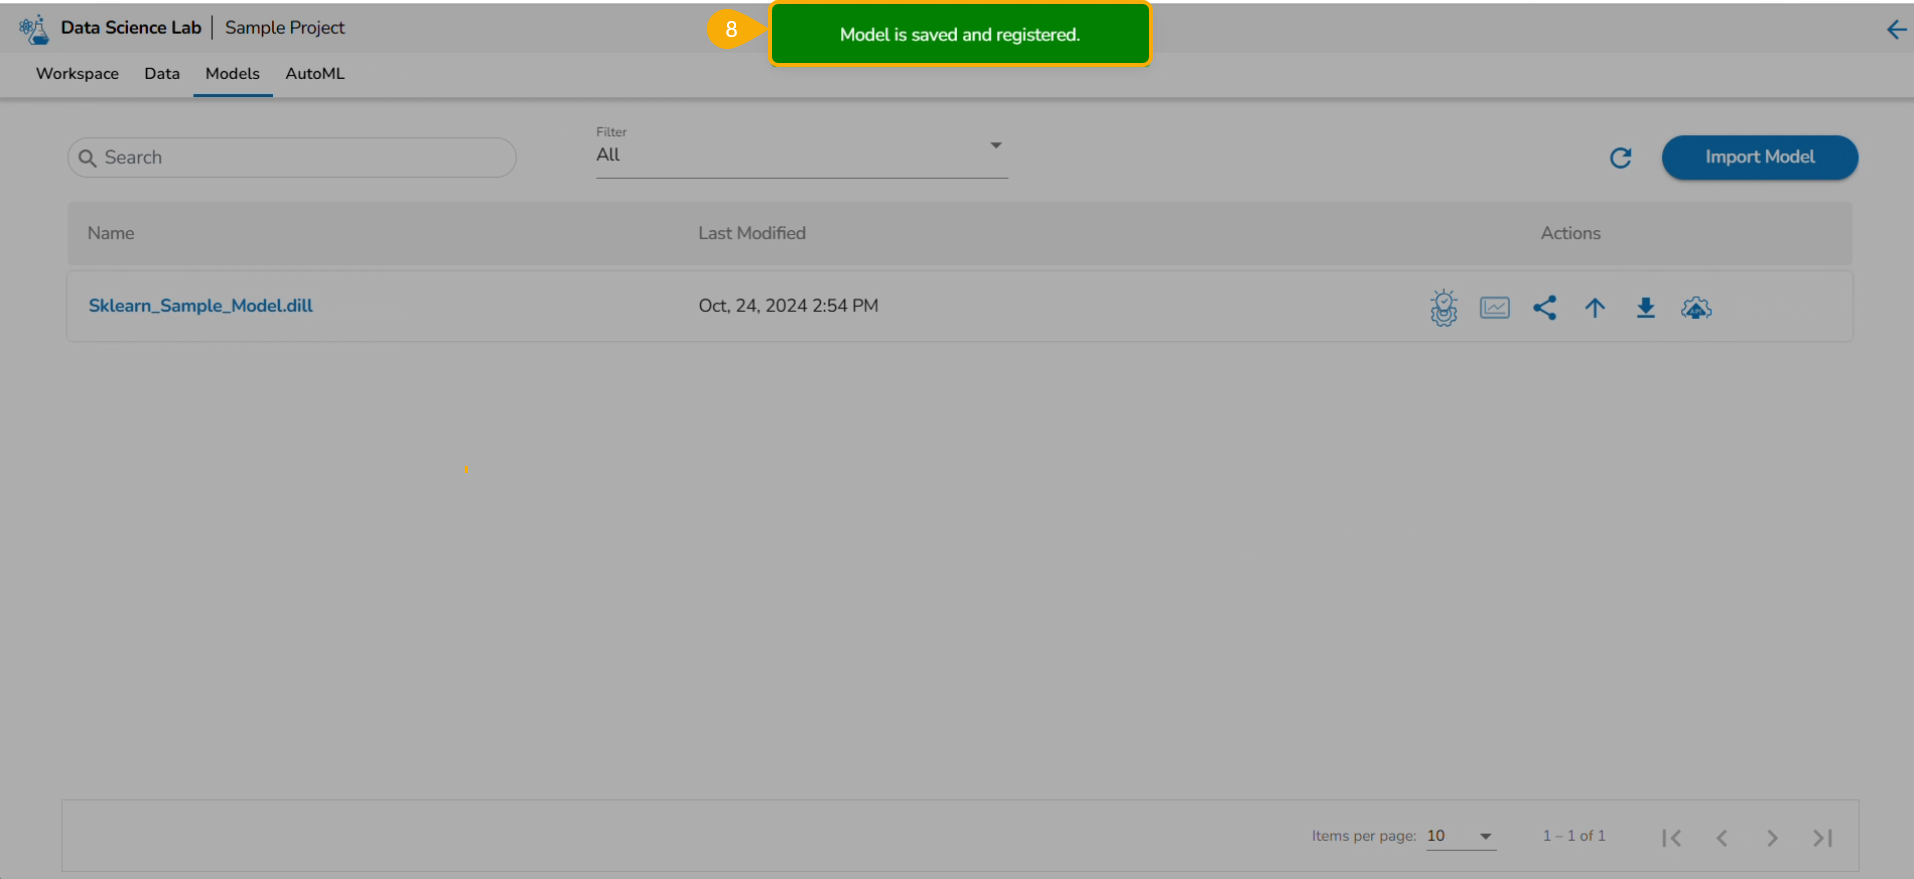Click the up-arrow icon in Actions
Image resolution: width=1914 pixels, height=879 pixels.
(x=1595, y=308)
